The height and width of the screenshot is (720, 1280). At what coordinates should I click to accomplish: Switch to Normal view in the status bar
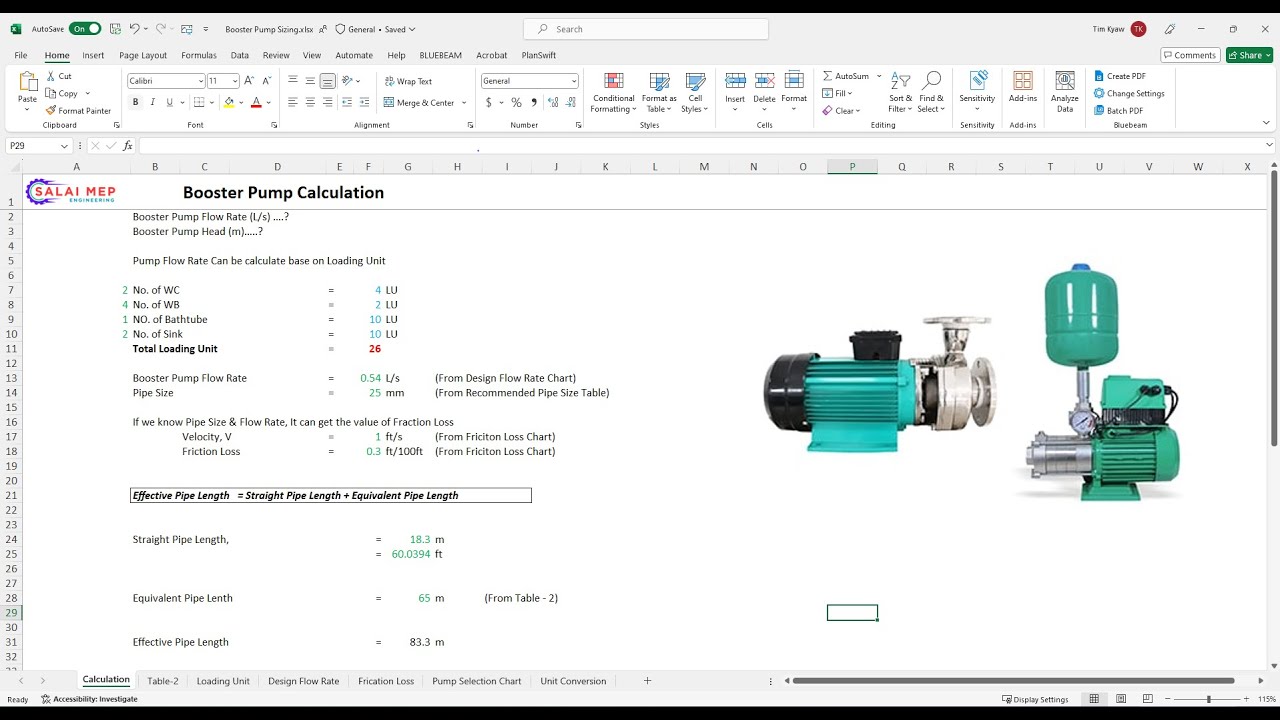point(1094,699)
